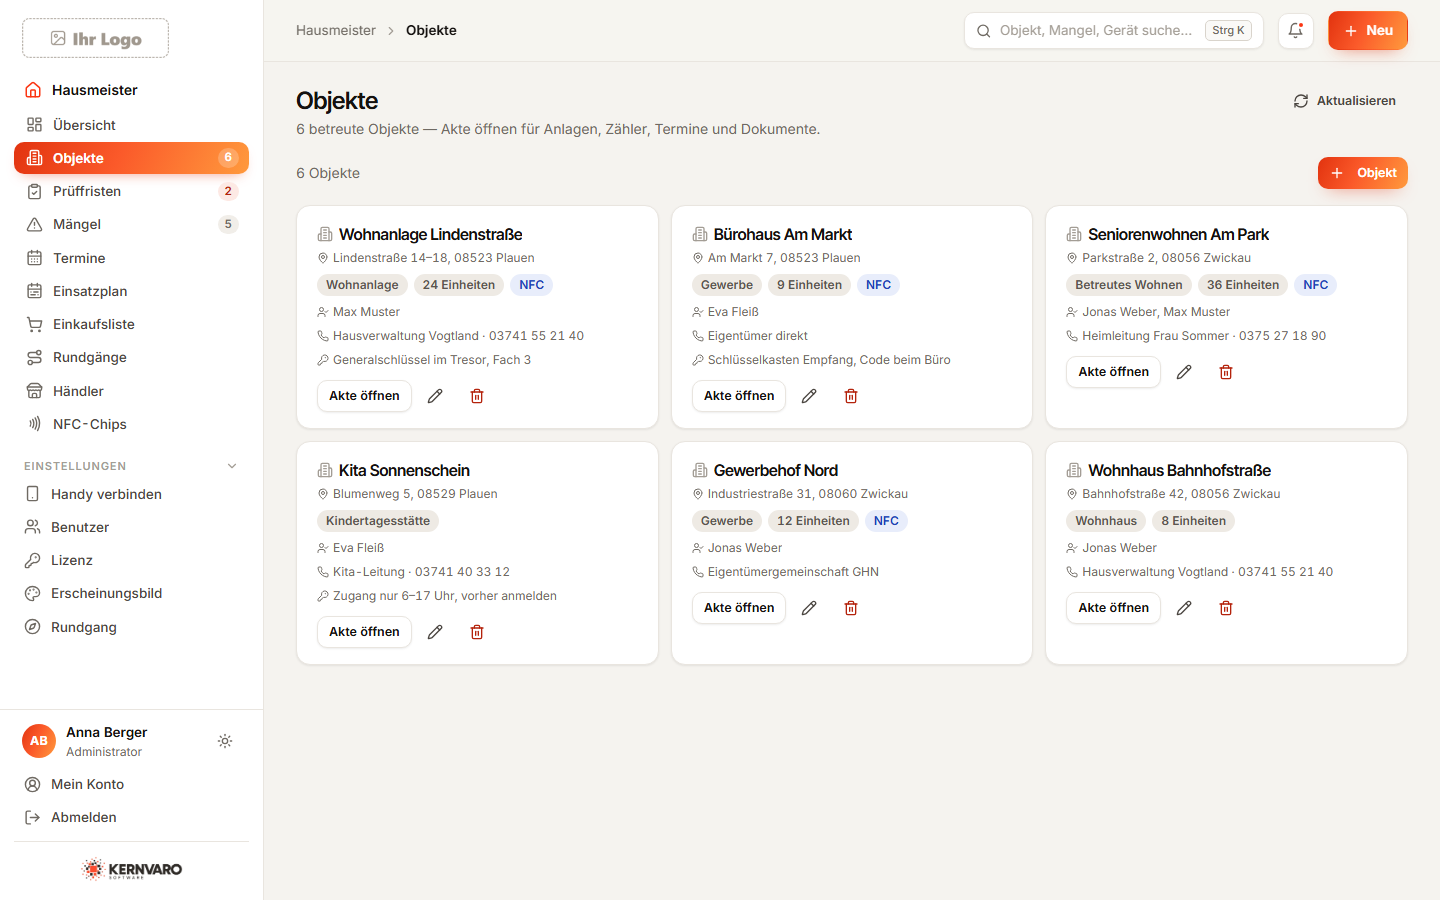The height and width of the screenshot is (900, 1440).
Task: Add a new Objekt button
Action: 1362,173
